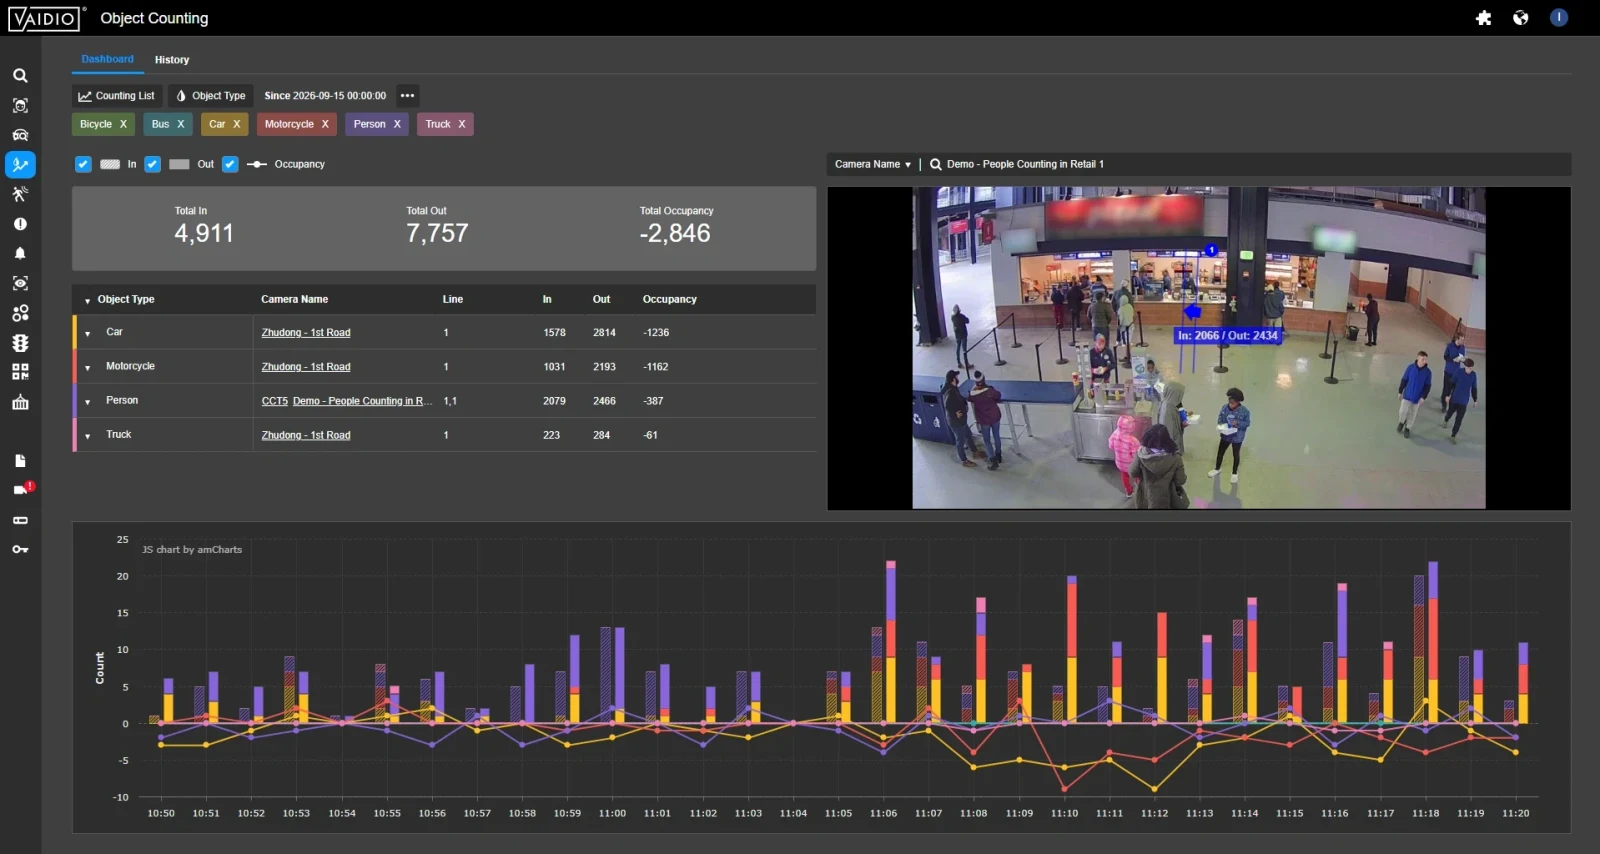Open the Demo - People Counting link in Person row
The height and width of the screenshot is (854, 1600).
click(362, 401)
